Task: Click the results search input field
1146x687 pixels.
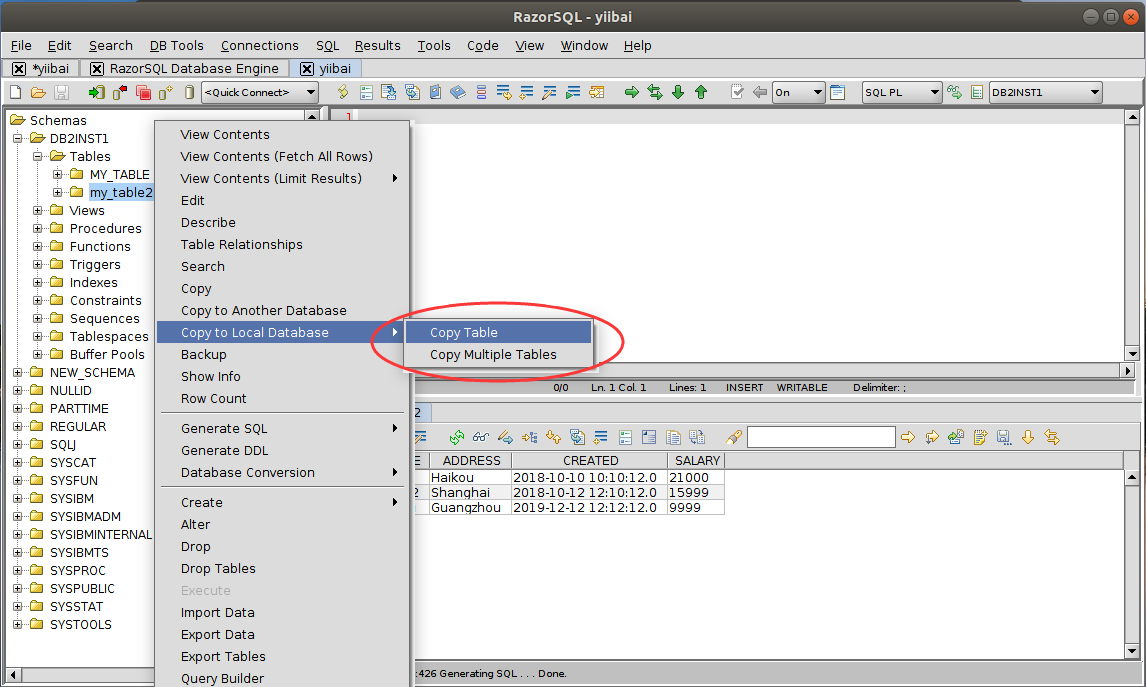Action: [x=820, y=437]
